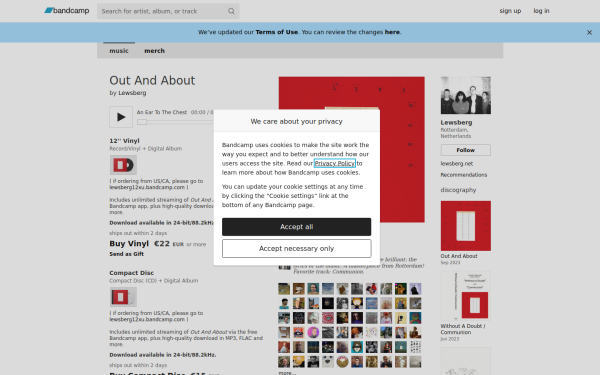Open the Recommendations link
This screenshot has width=600, height=375.
point(464,175)
